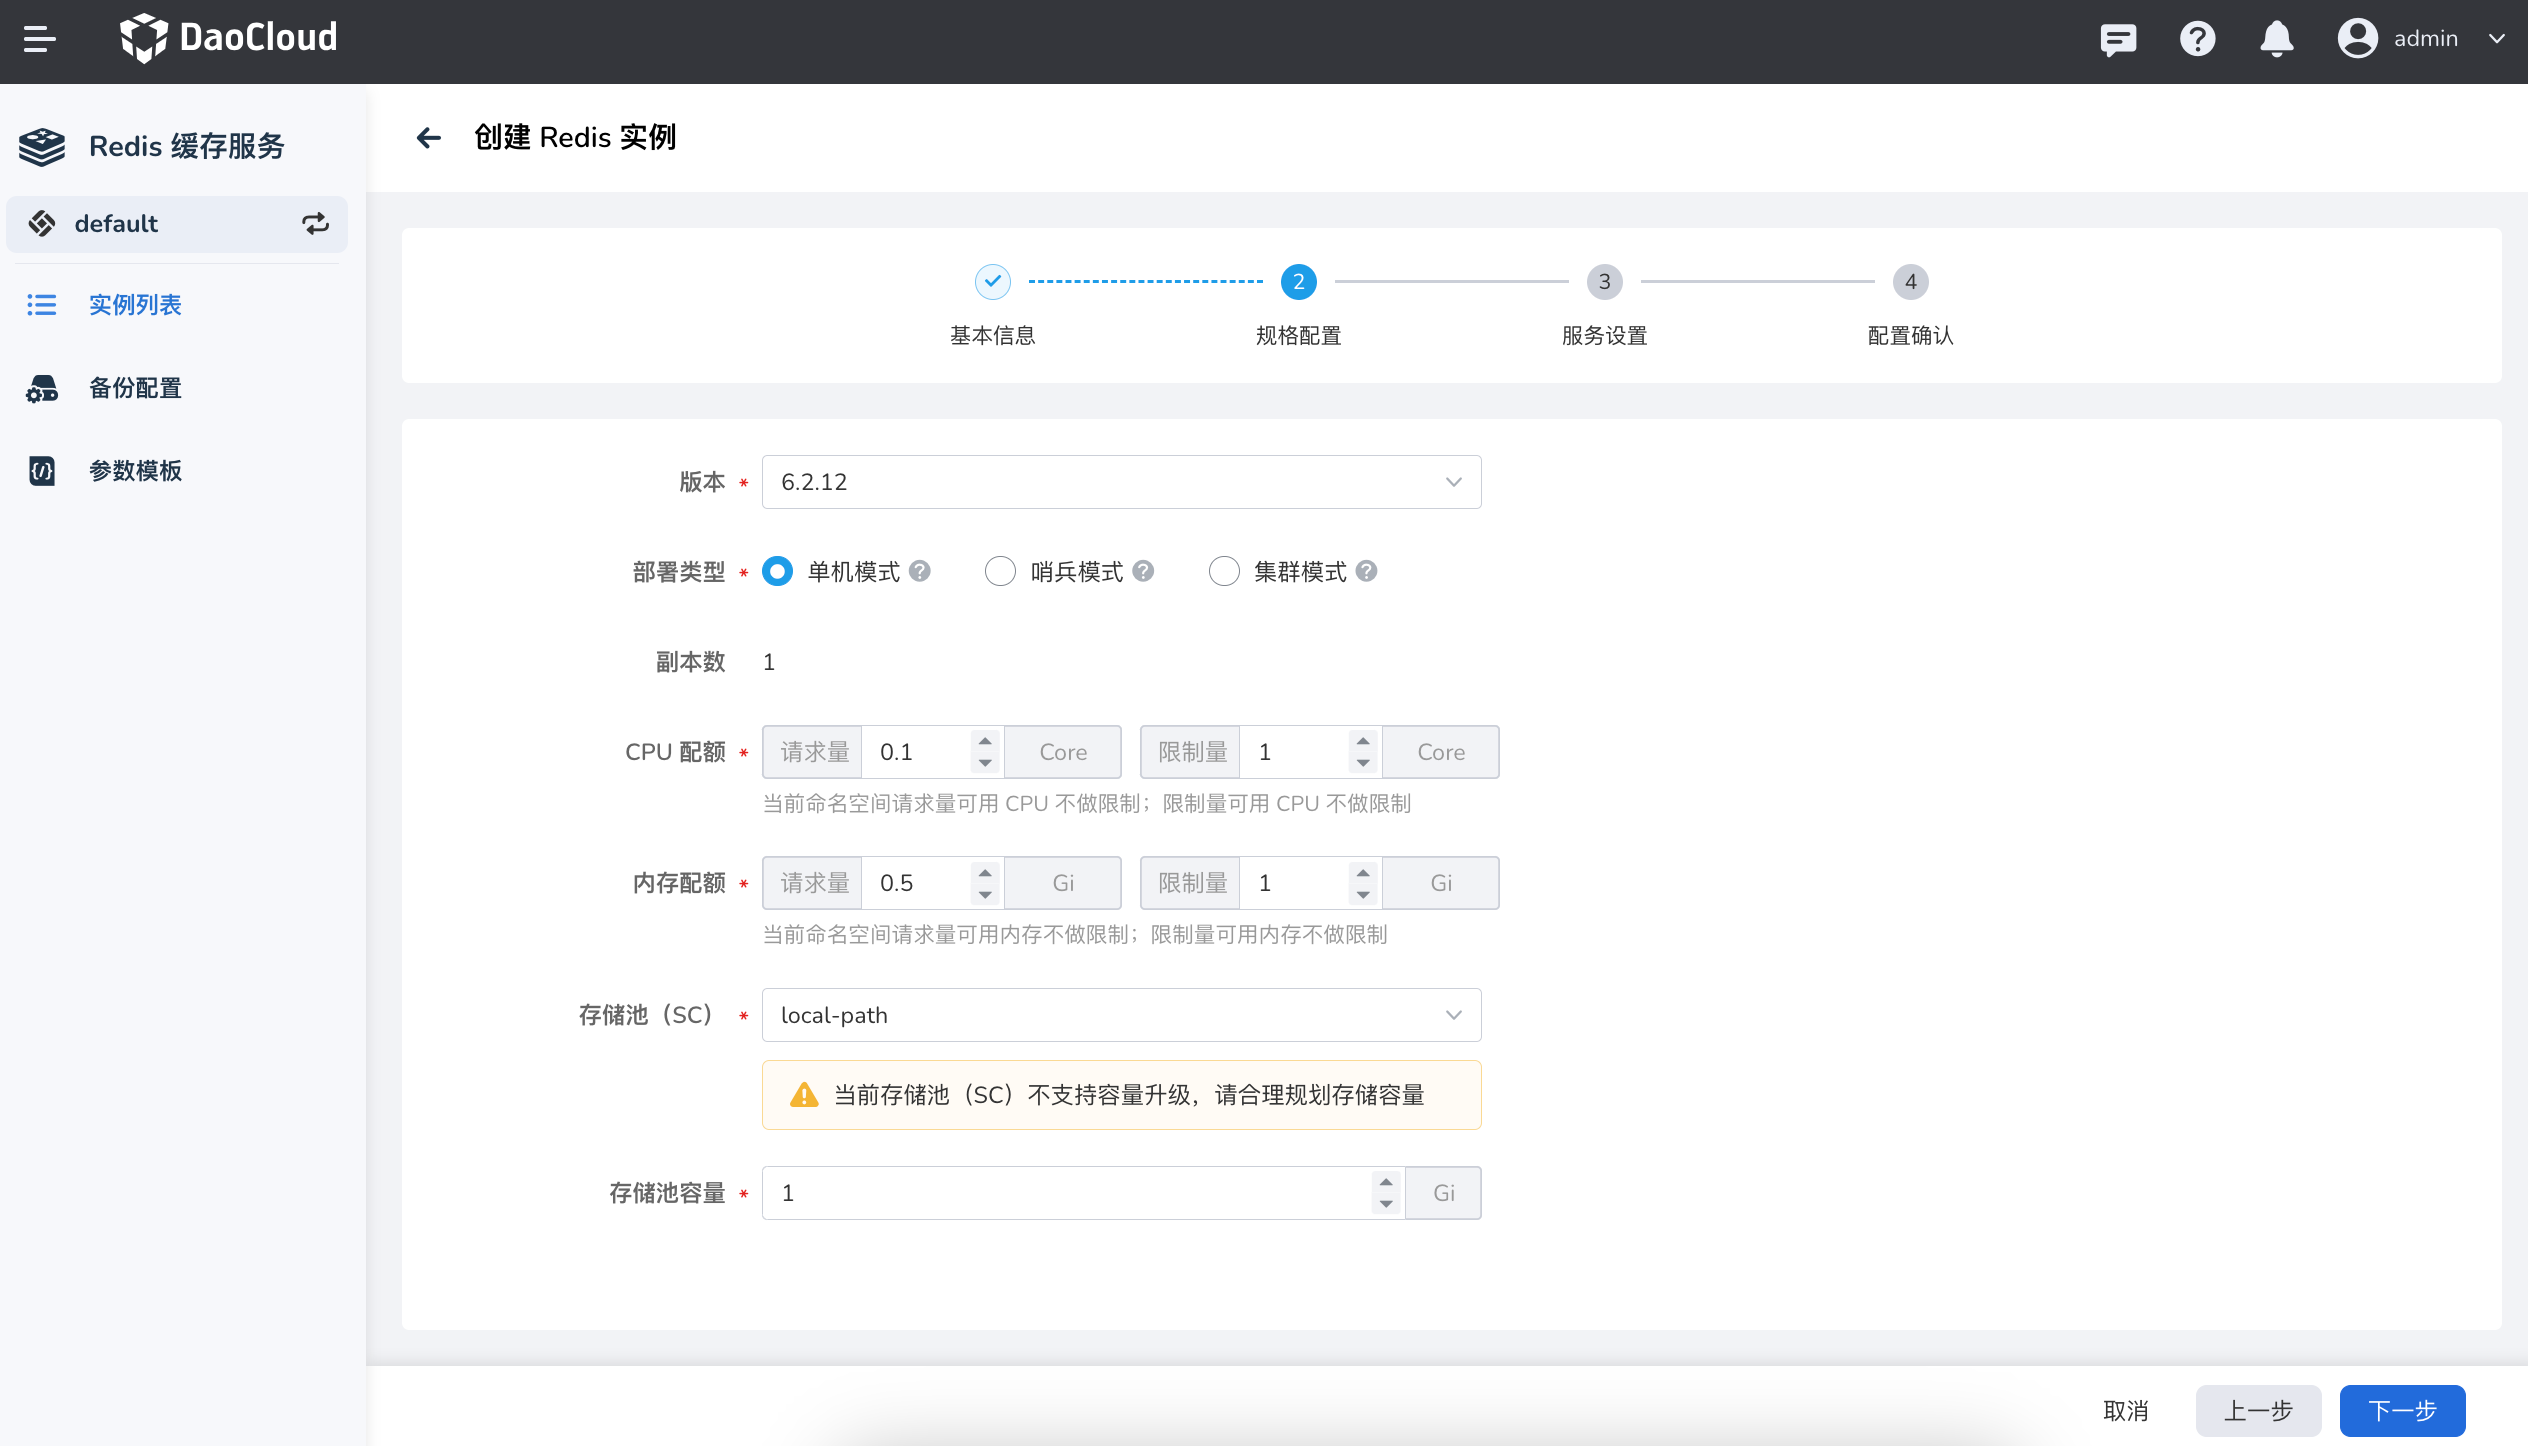The width and height of the screenshot is (2528, 1446).
Task: Open the notifications bell
Action: tap(2276, 39)
